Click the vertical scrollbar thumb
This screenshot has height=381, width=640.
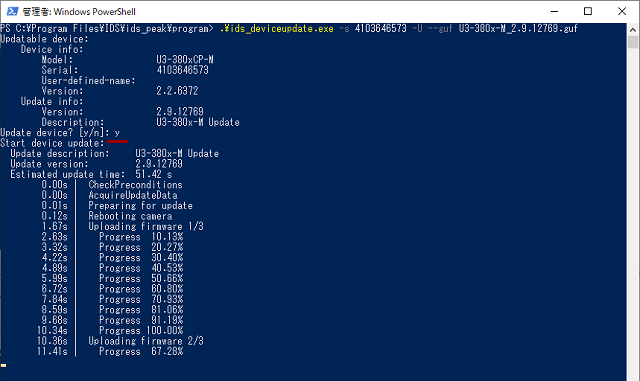[633, 42]
